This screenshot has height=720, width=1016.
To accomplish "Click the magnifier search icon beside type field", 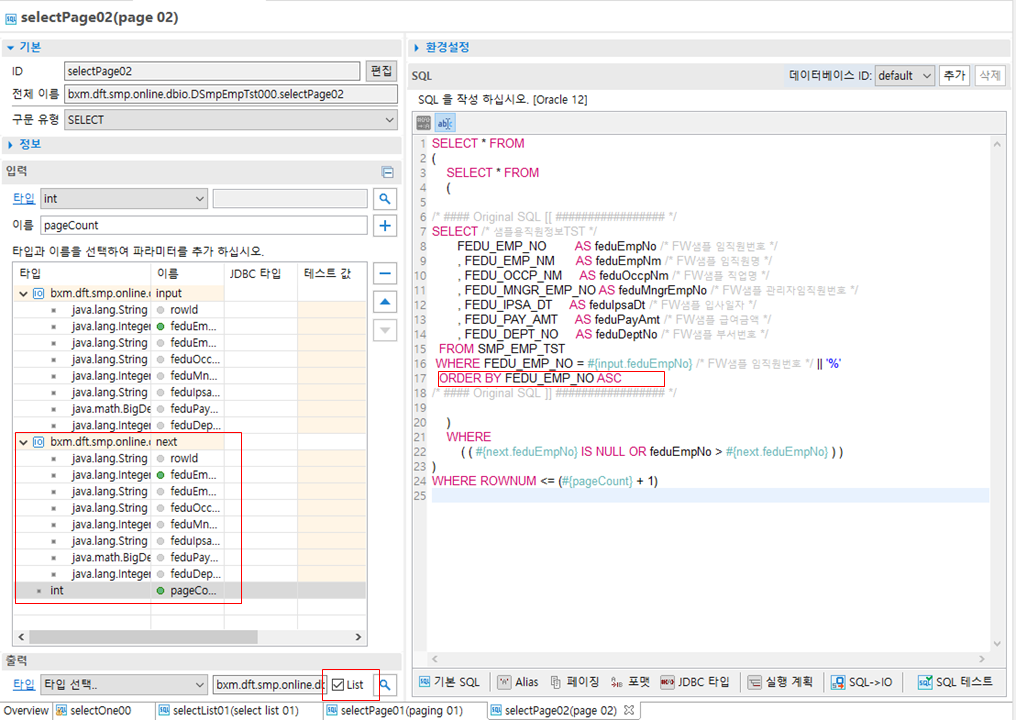I will pos(385,199).
